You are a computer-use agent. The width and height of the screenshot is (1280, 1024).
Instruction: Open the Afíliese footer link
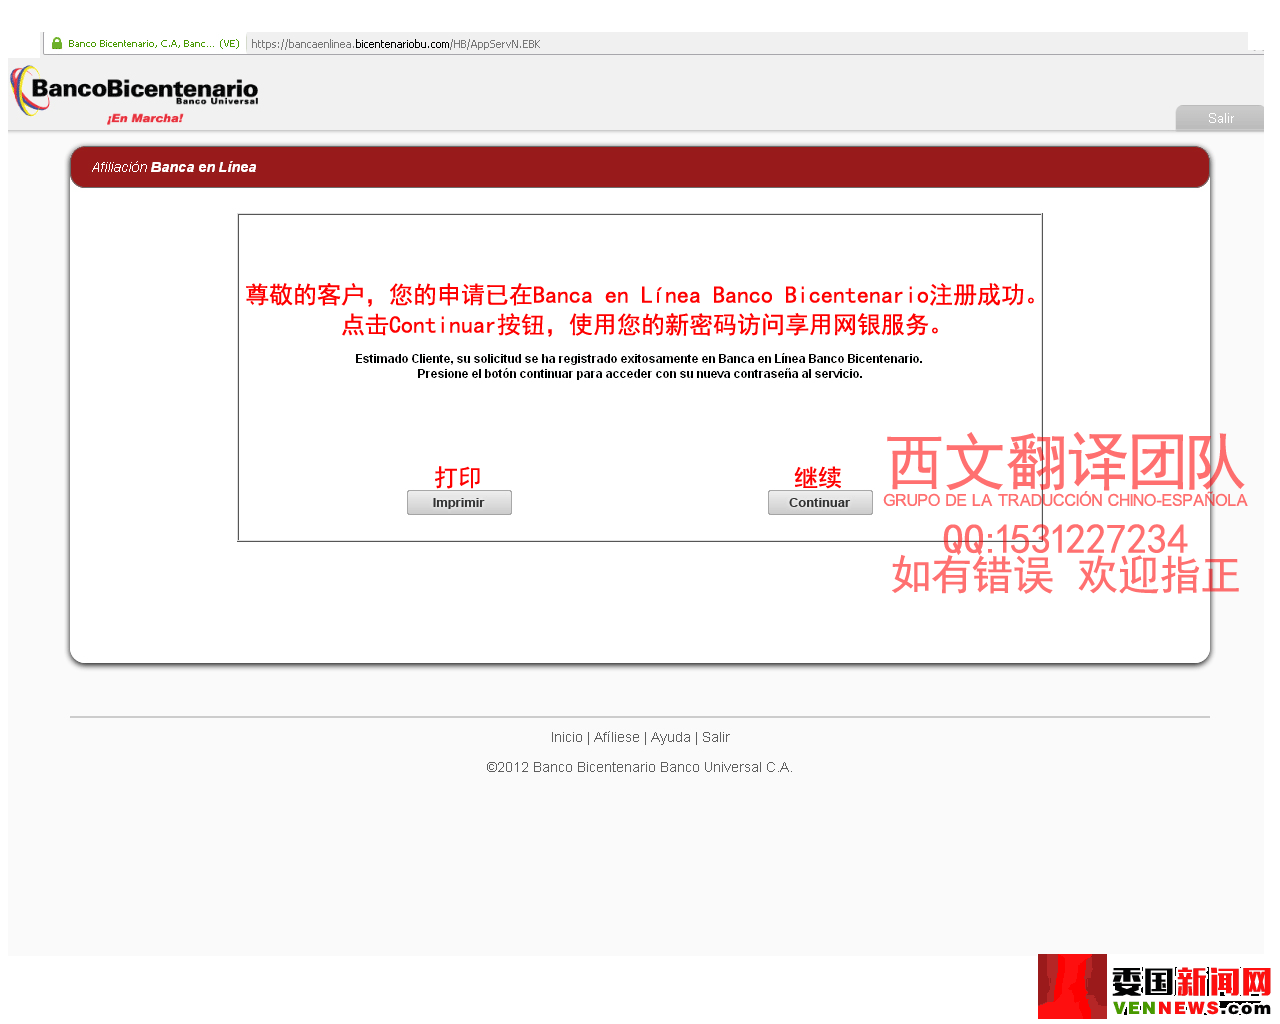click(617, 737)
